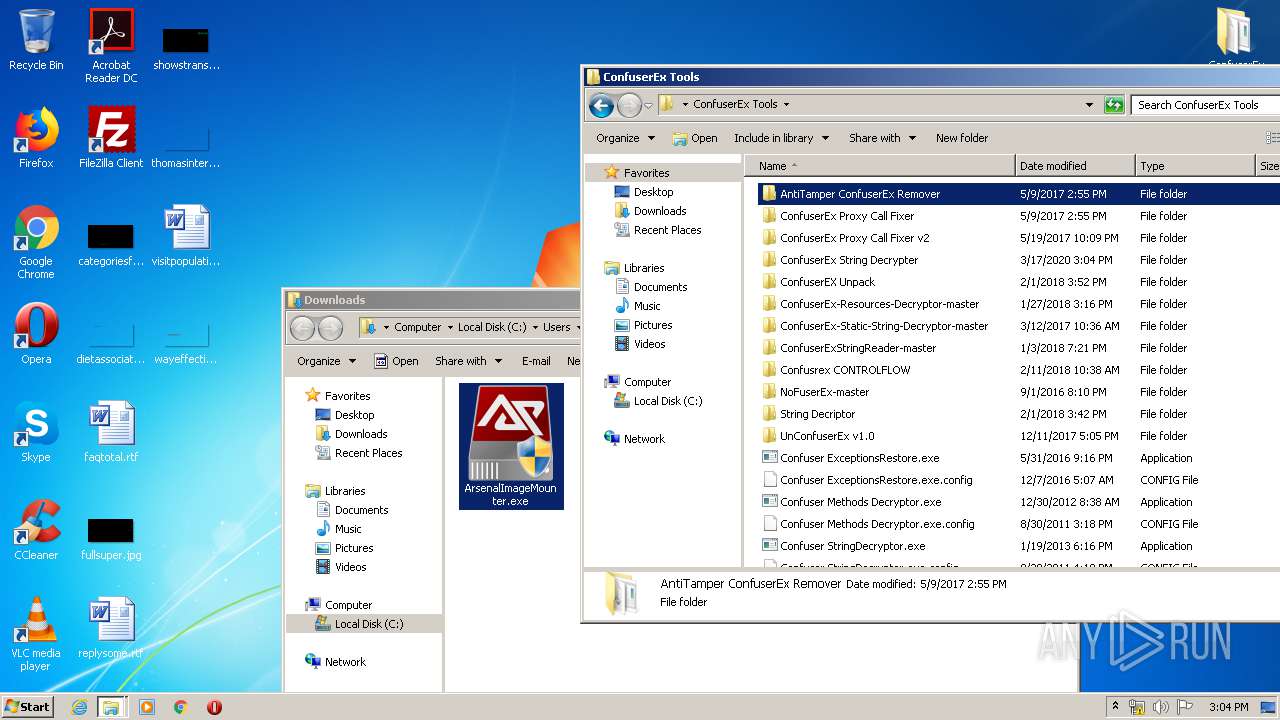1280x720 pixels.
Task: Click ConfuserEx Tools breadcrumb arrow
Action: [x=786, y=104]
